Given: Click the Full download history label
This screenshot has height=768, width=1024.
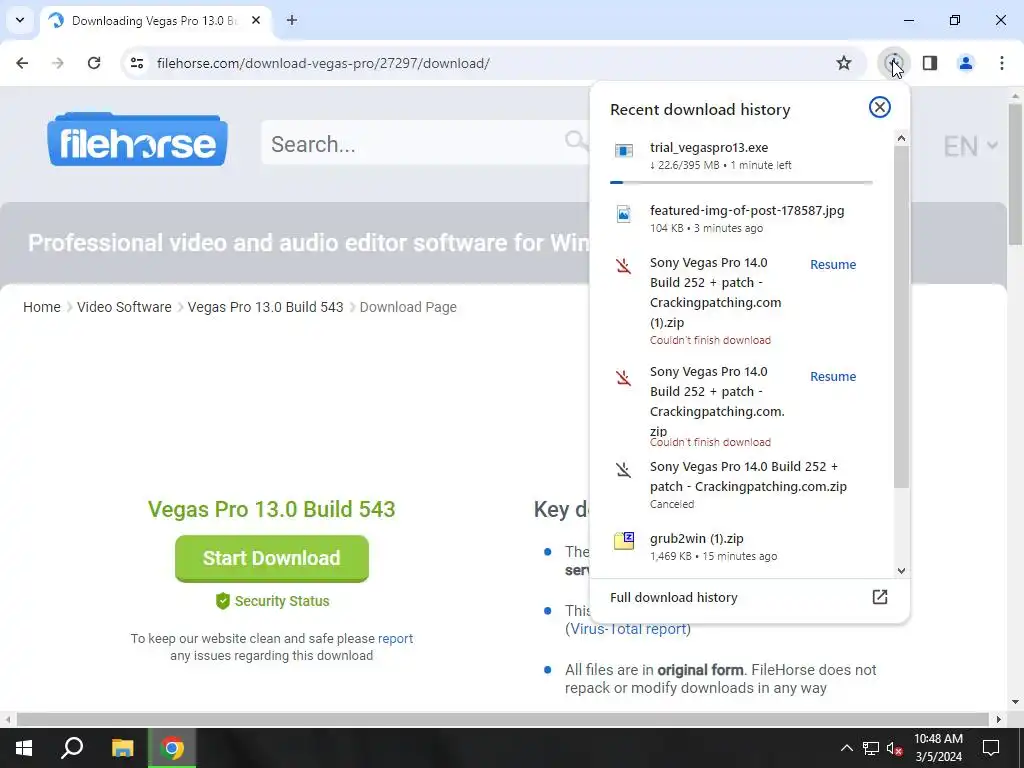Looking at the screenshot, I should click(673, 598).
